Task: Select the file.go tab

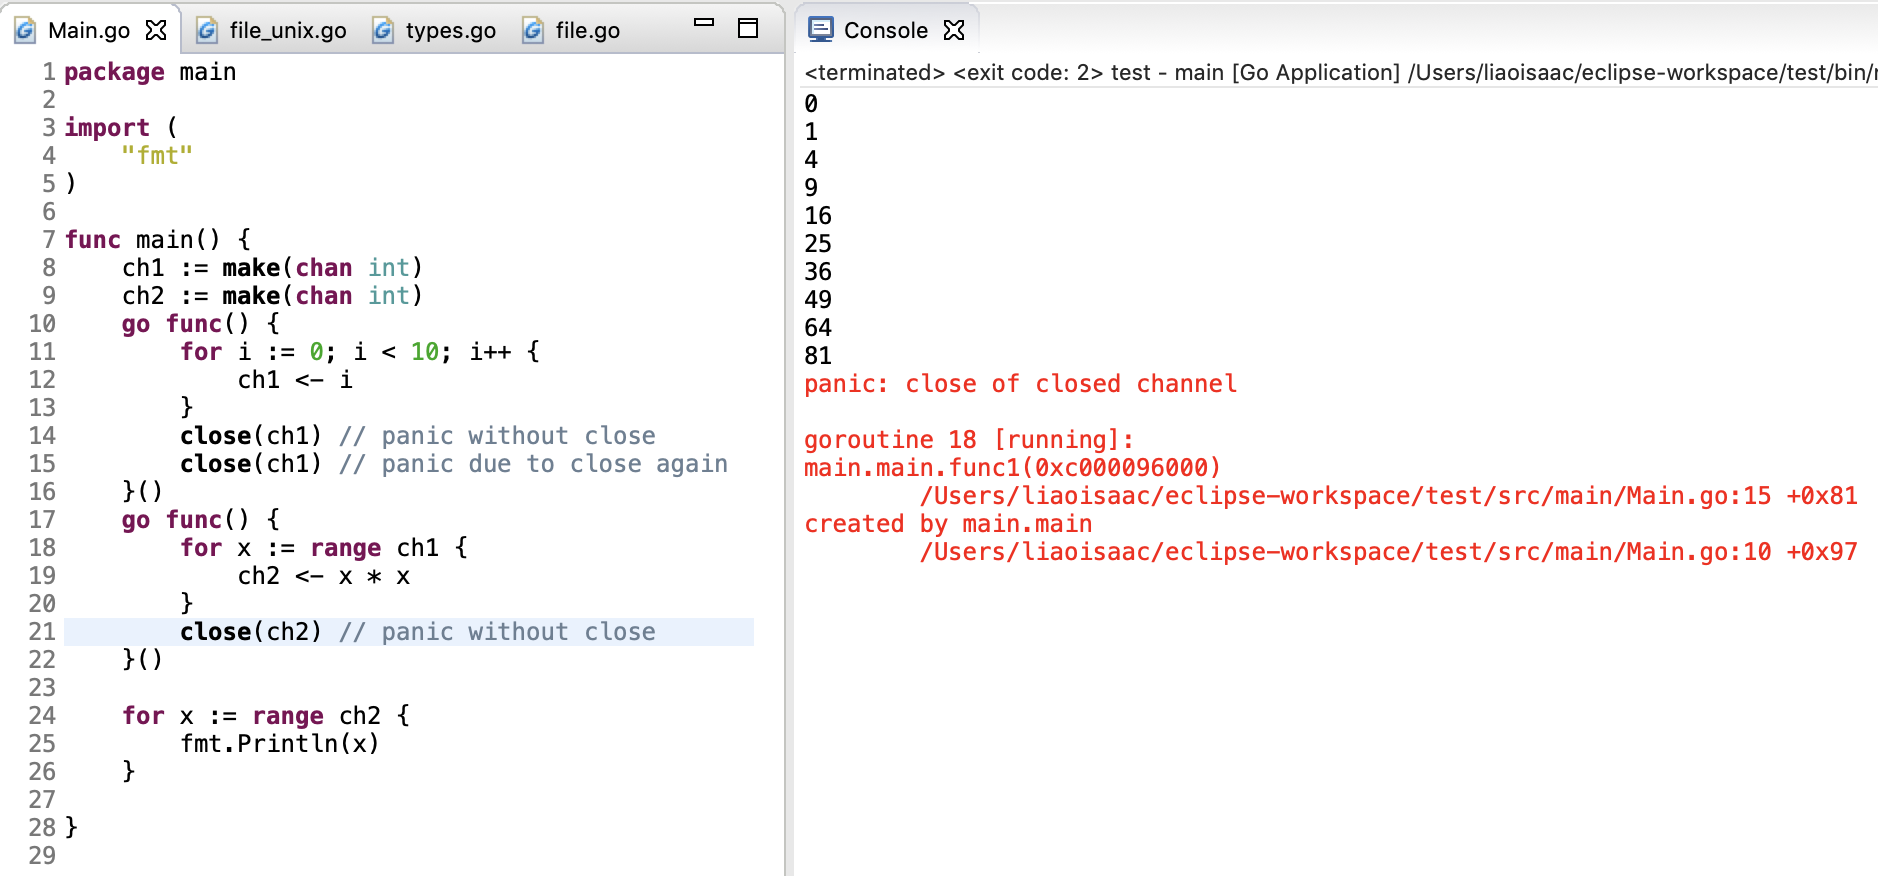Action: (587, 30)
